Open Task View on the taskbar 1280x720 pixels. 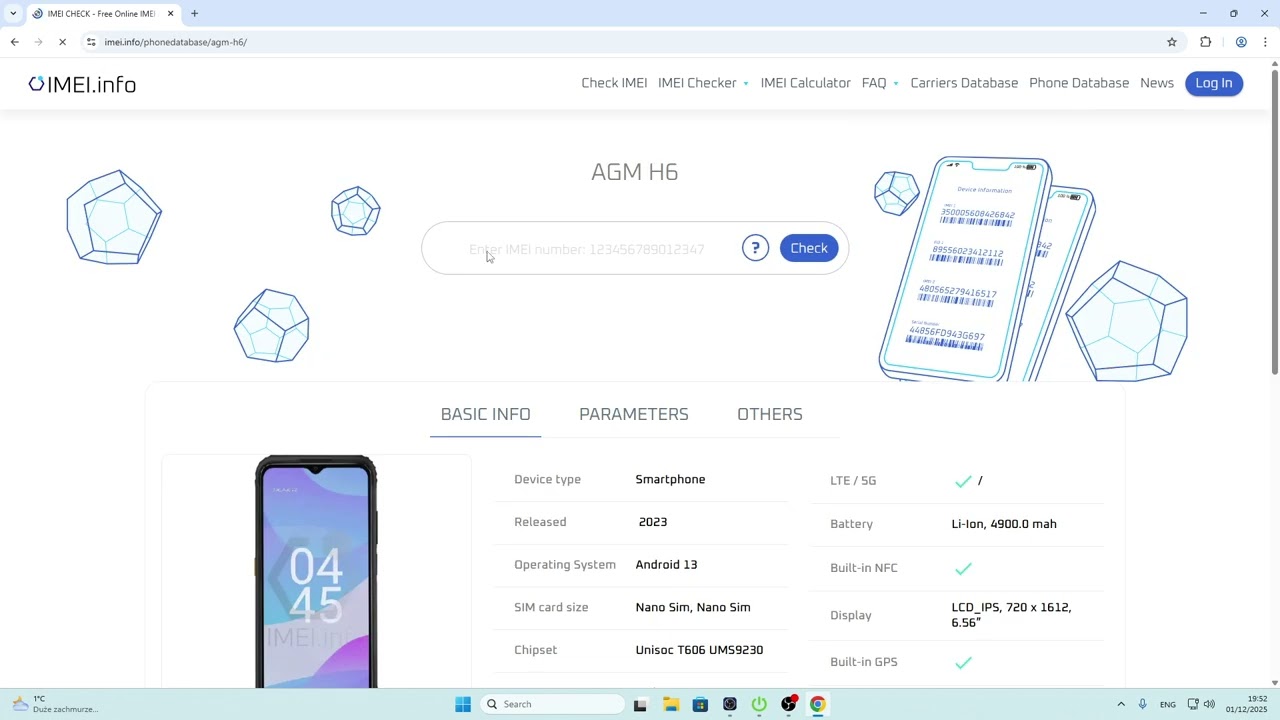(640, 704)
